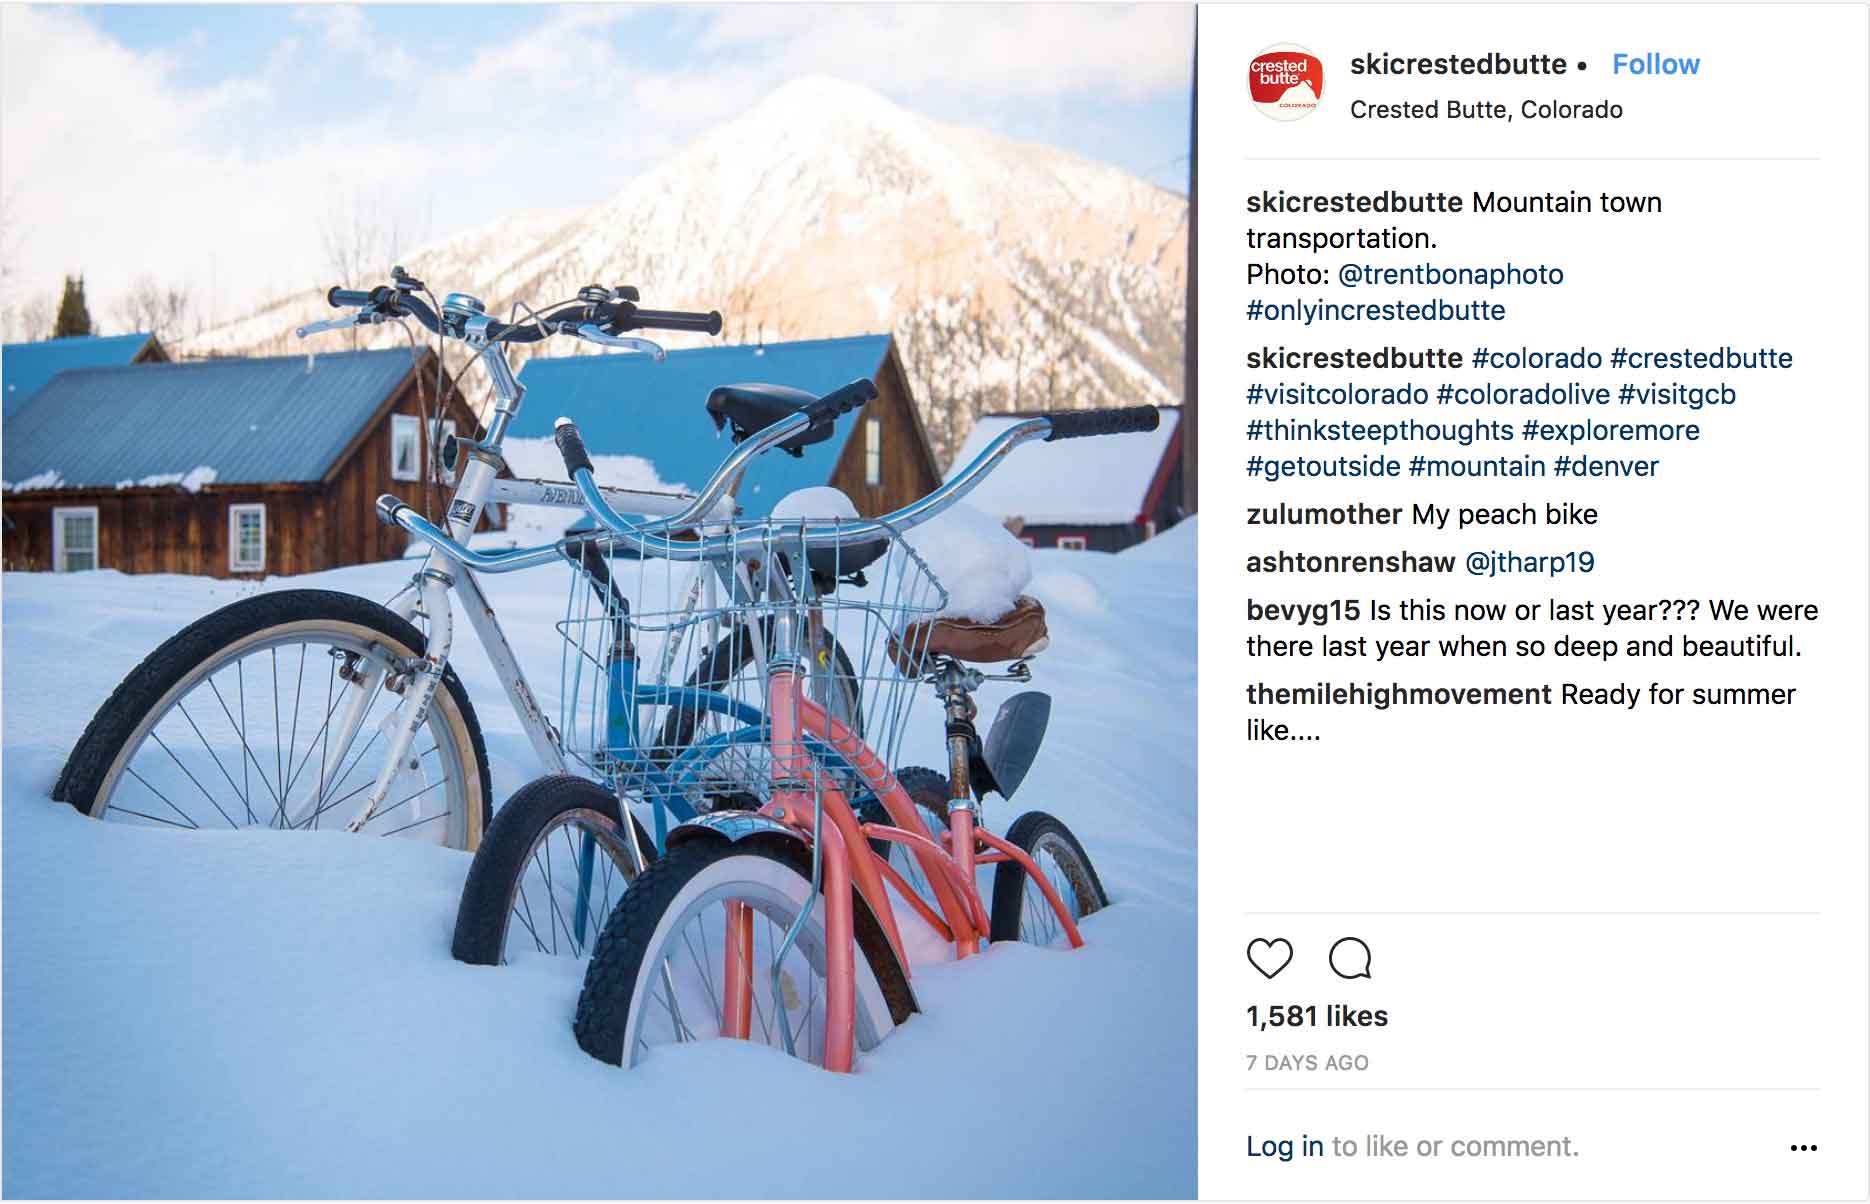Open the #onlyincrestedbutte hashtag
Screen dimensions: 1870x1204
click(x=1375, y=310)
